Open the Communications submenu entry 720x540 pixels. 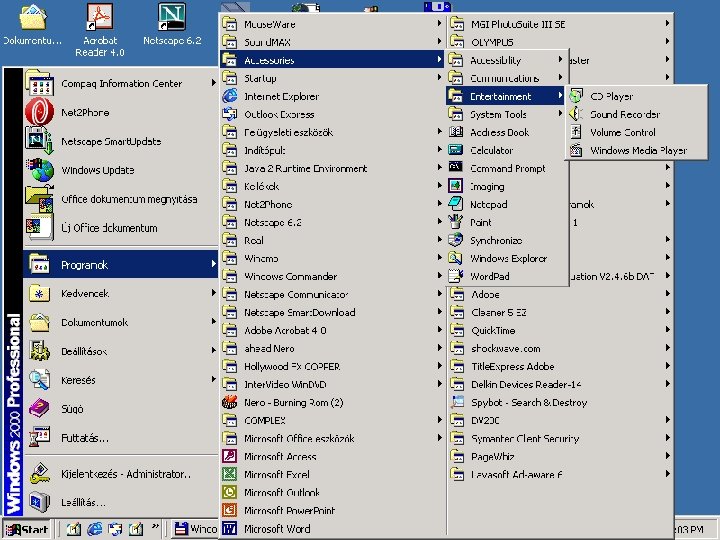(x=507, y=78)
